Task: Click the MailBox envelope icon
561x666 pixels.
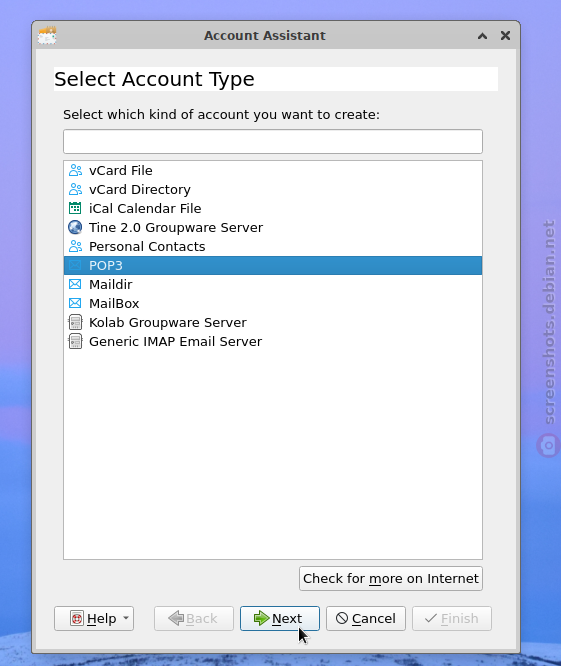Action: point(75,303)
